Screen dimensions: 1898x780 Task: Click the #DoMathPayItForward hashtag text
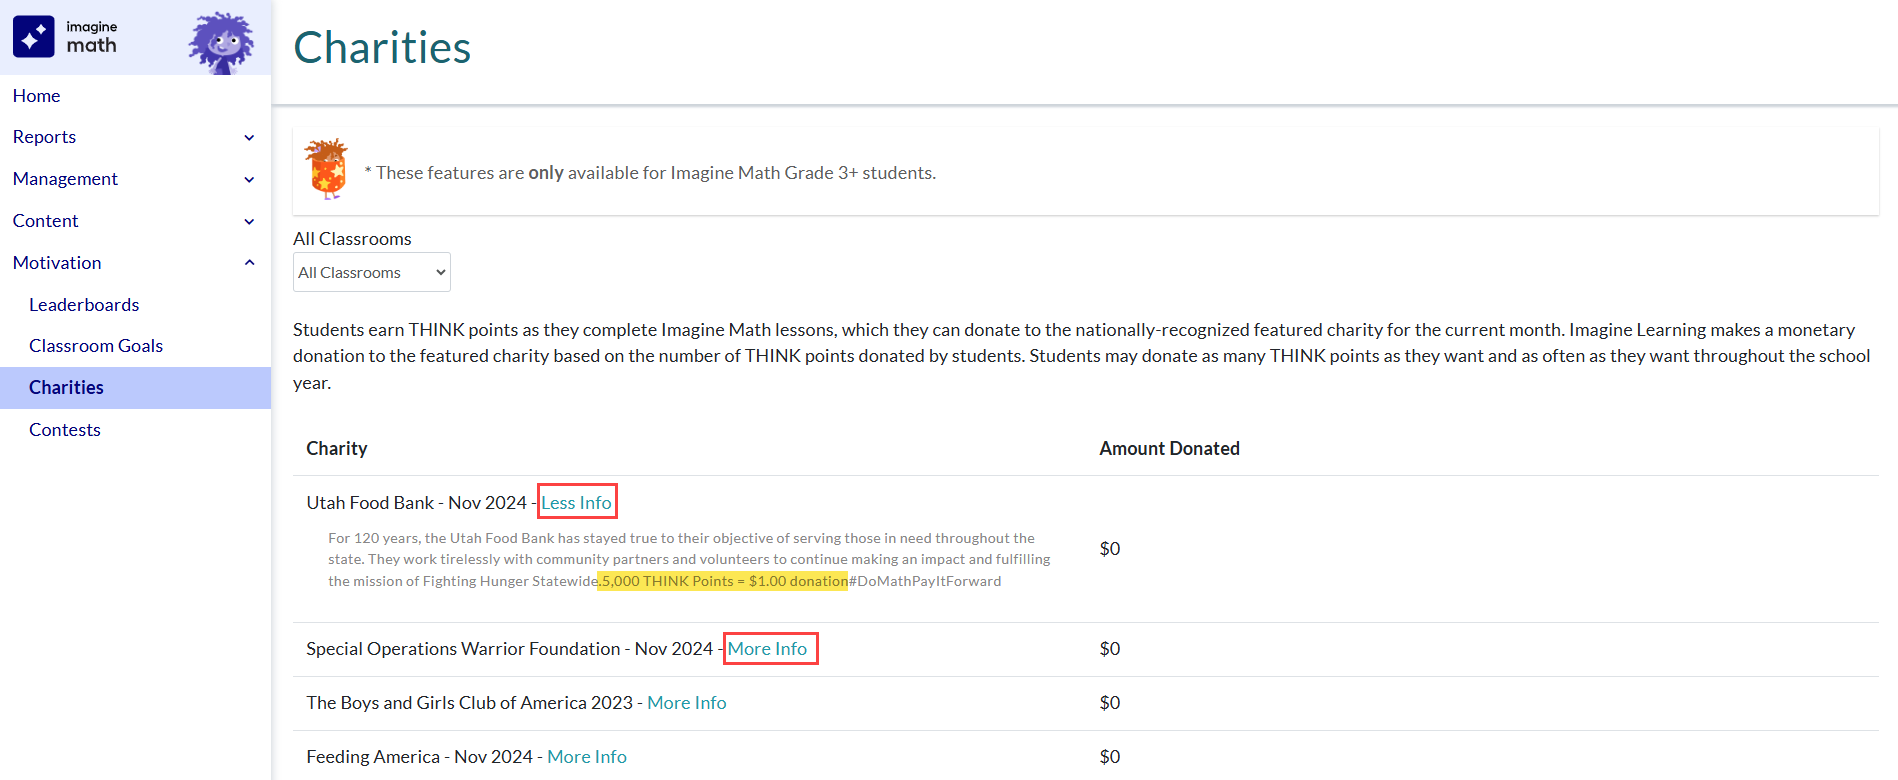point(925,581)
